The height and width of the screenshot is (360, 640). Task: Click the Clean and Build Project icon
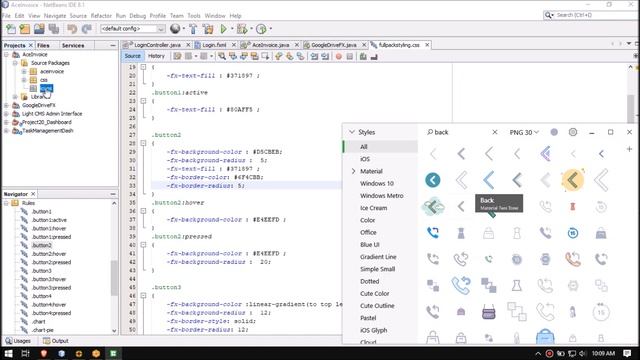pos(208,29)
